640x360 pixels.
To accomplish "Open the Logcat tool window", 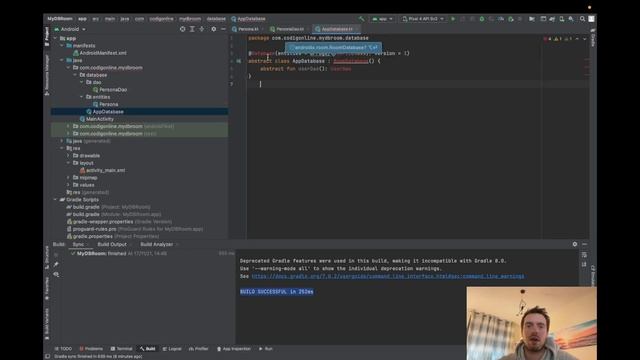I will 172,349.
